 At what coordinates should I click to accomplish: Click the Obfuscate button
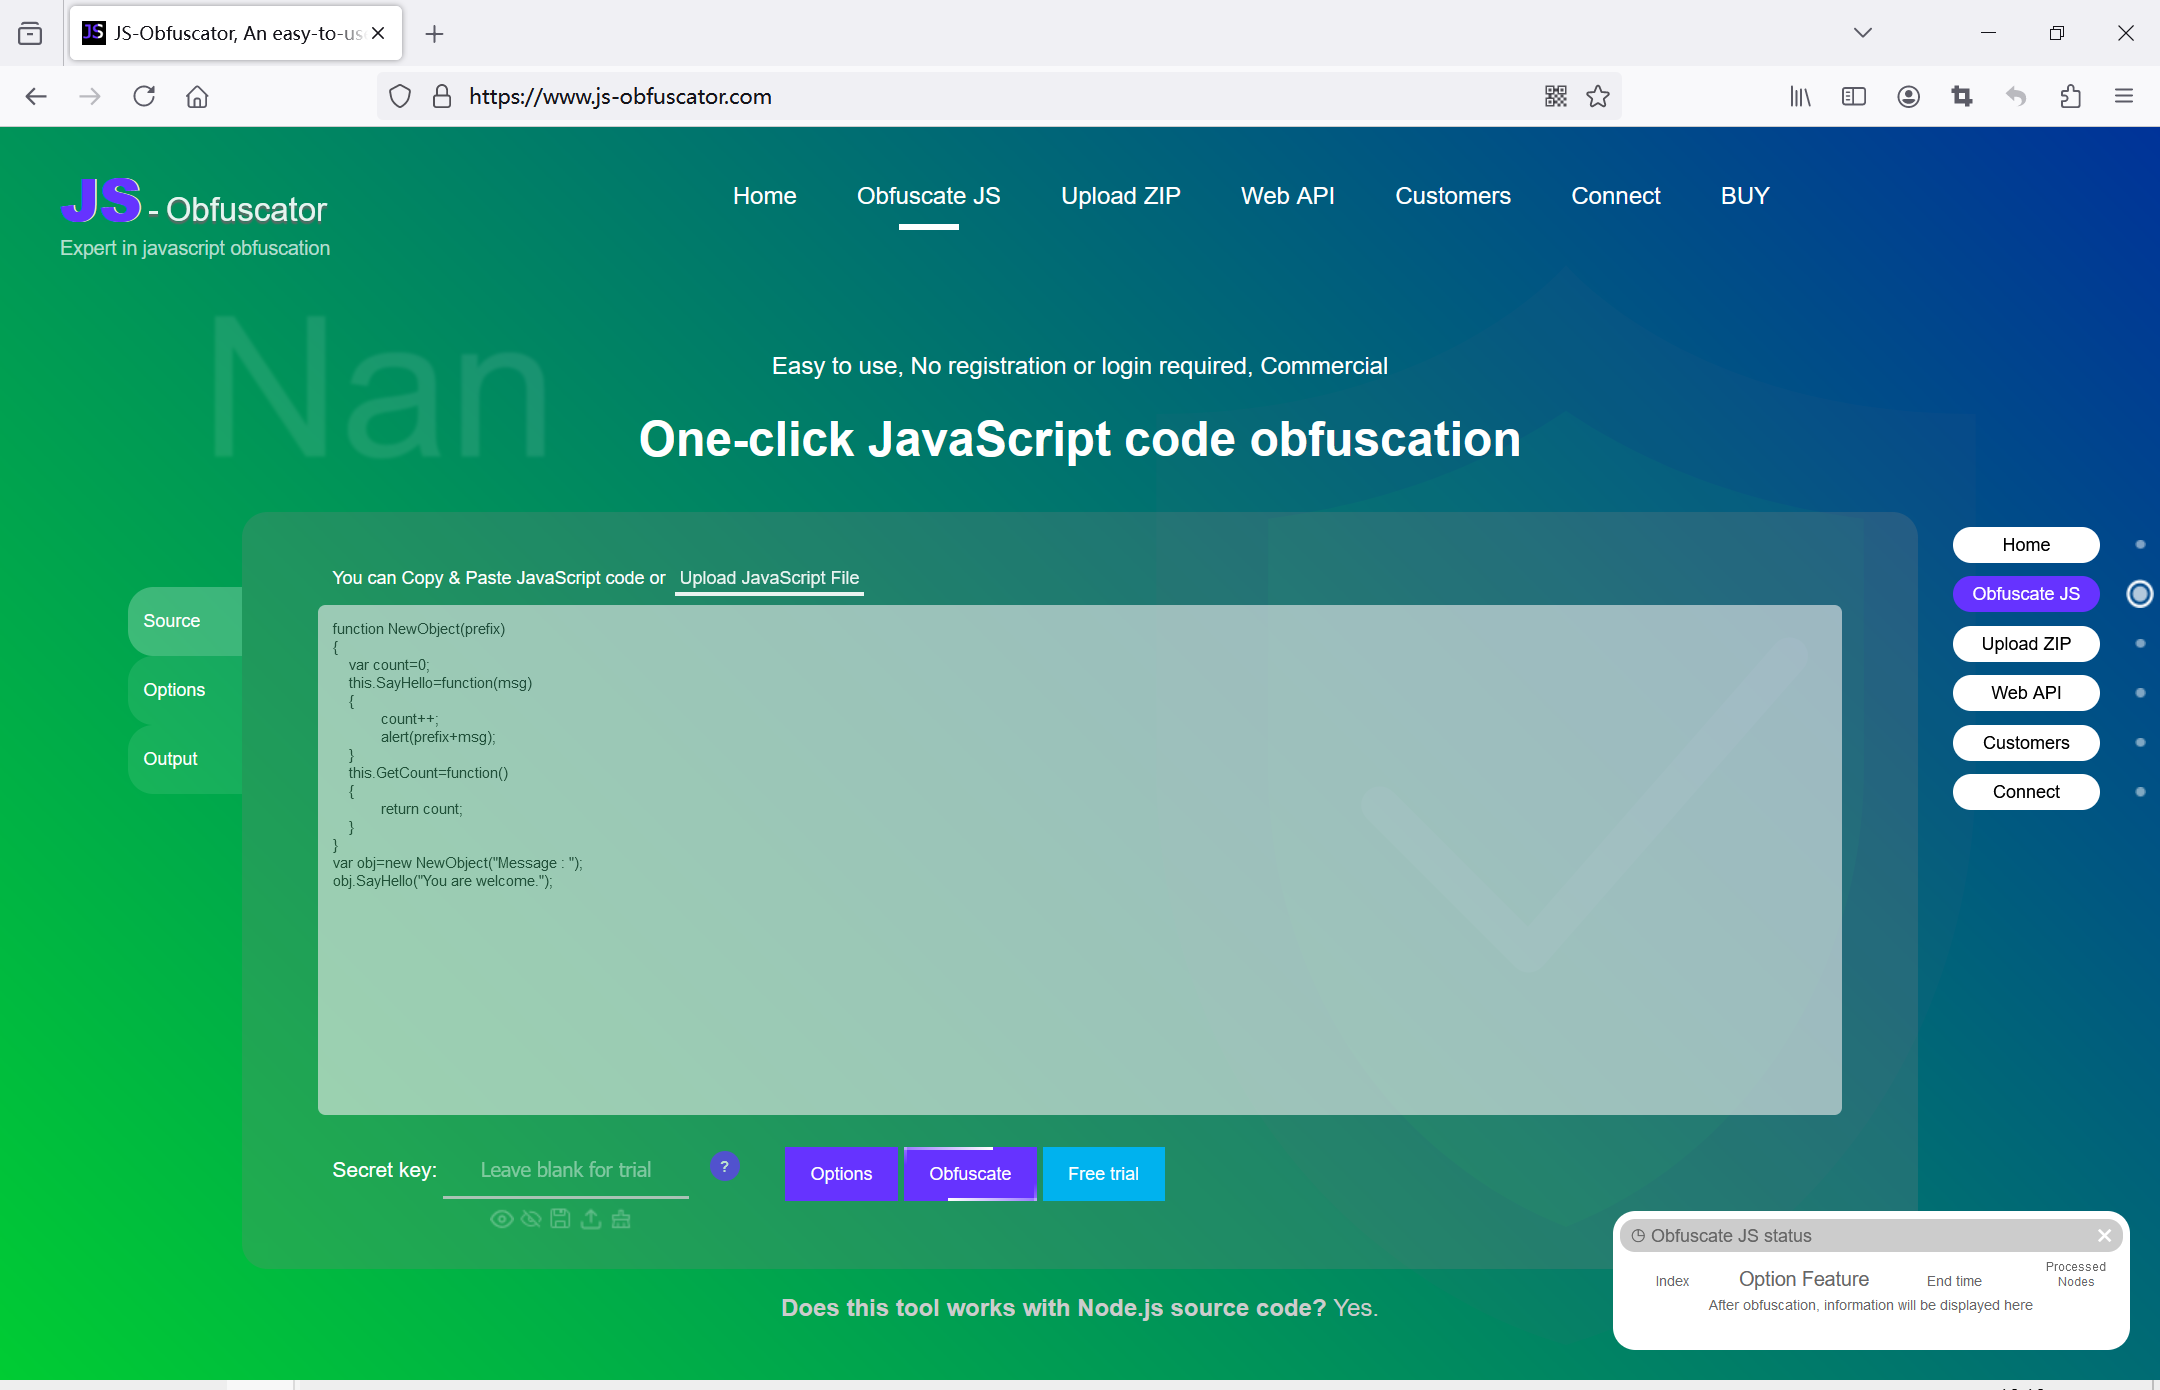[970, 1174]
